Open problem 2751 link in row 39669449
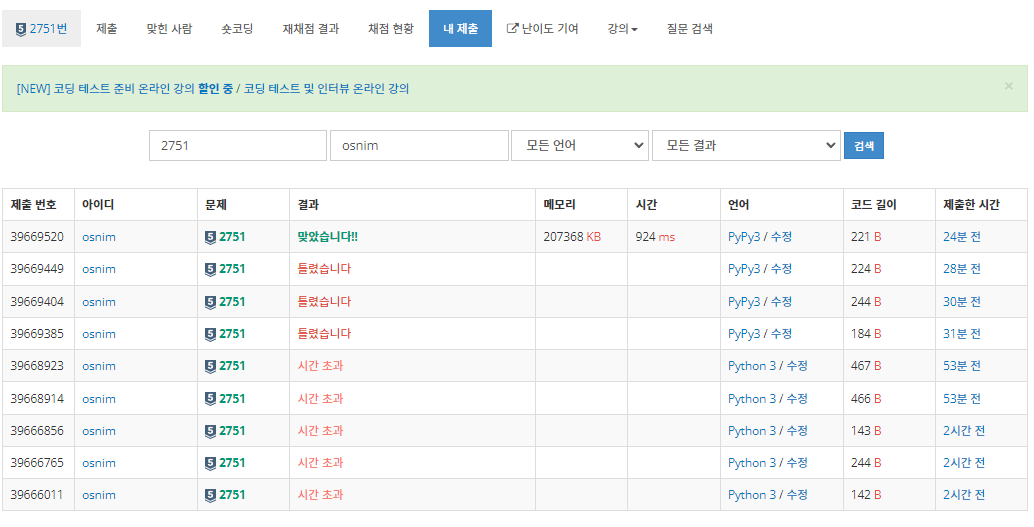The image size is (1034, 527). click(x=232, y=268)
